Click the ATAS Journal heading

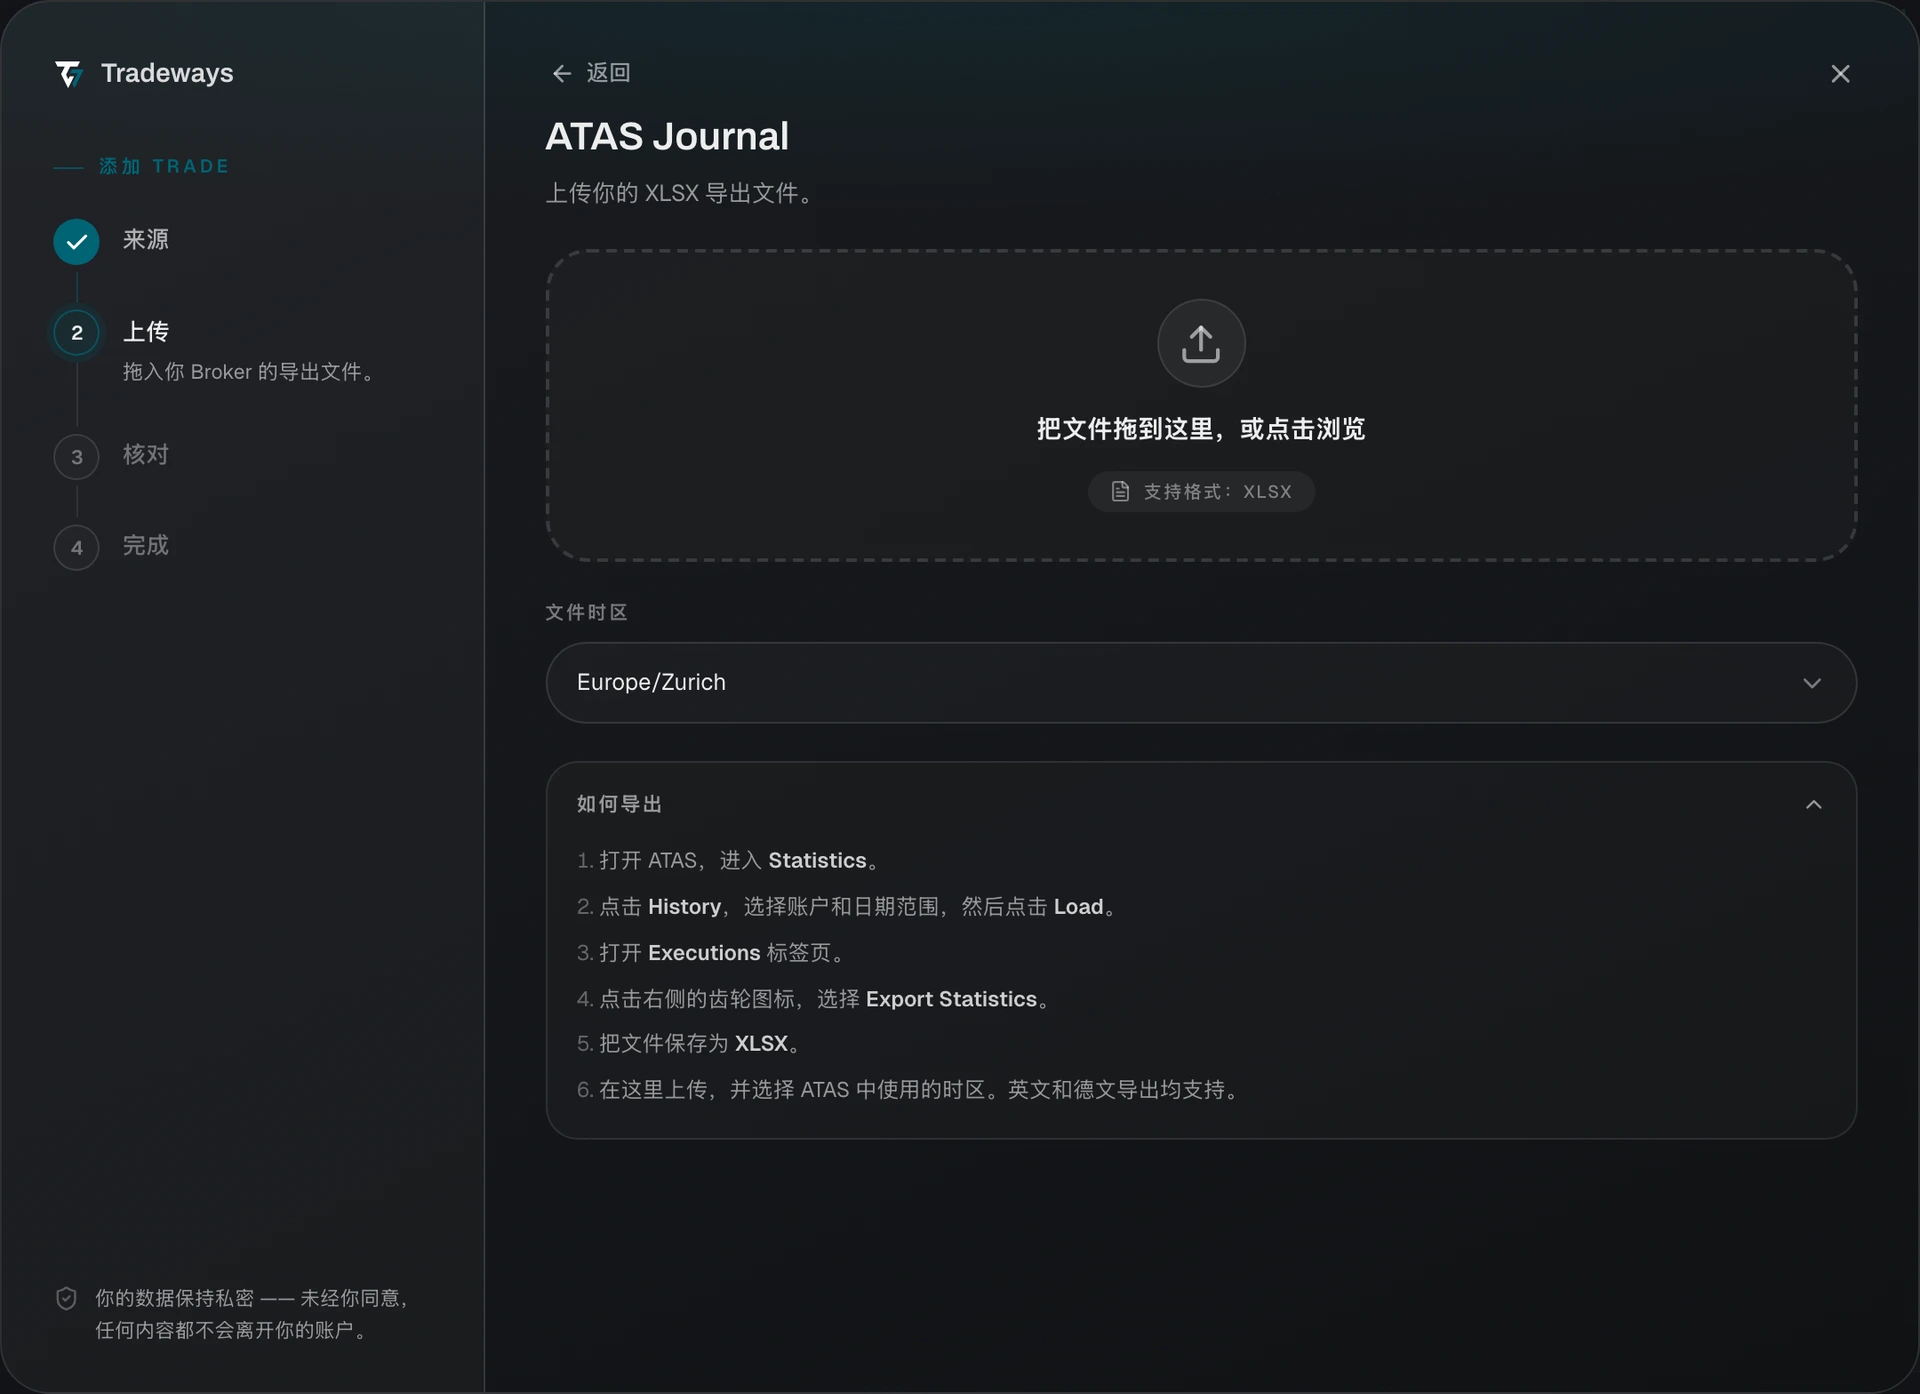click(667, 136)
